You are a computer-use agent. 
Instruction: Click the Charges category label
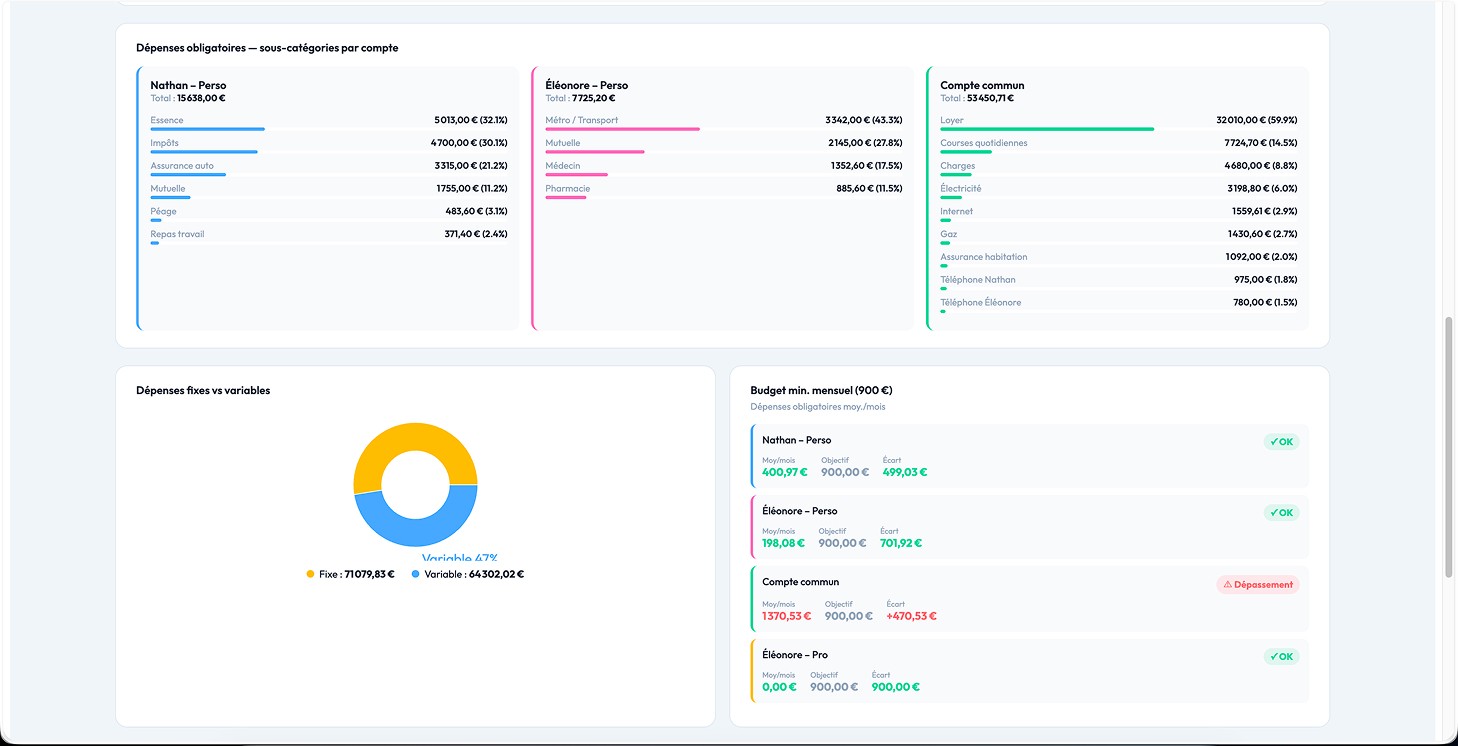point(957,166)
